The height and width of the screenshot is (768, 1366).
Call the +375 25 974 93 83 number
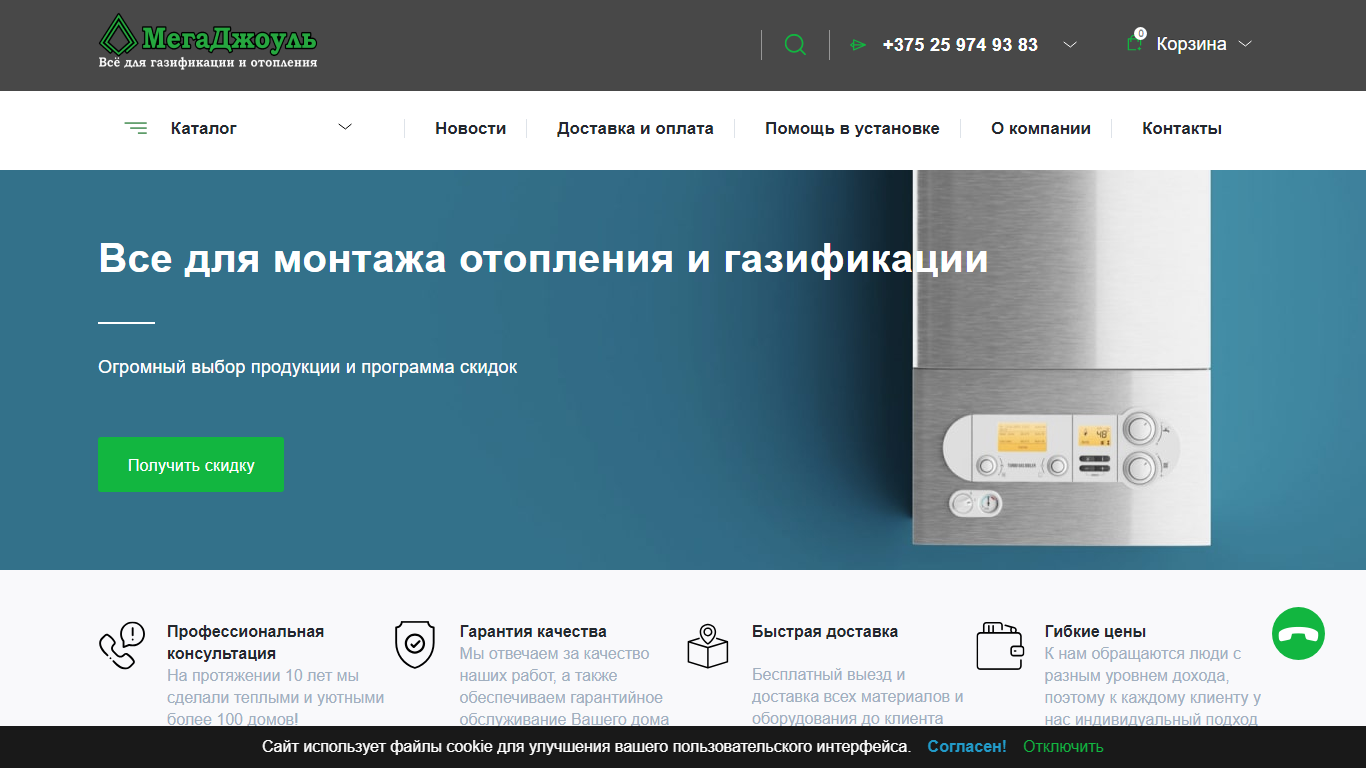(x=960, y=45)
